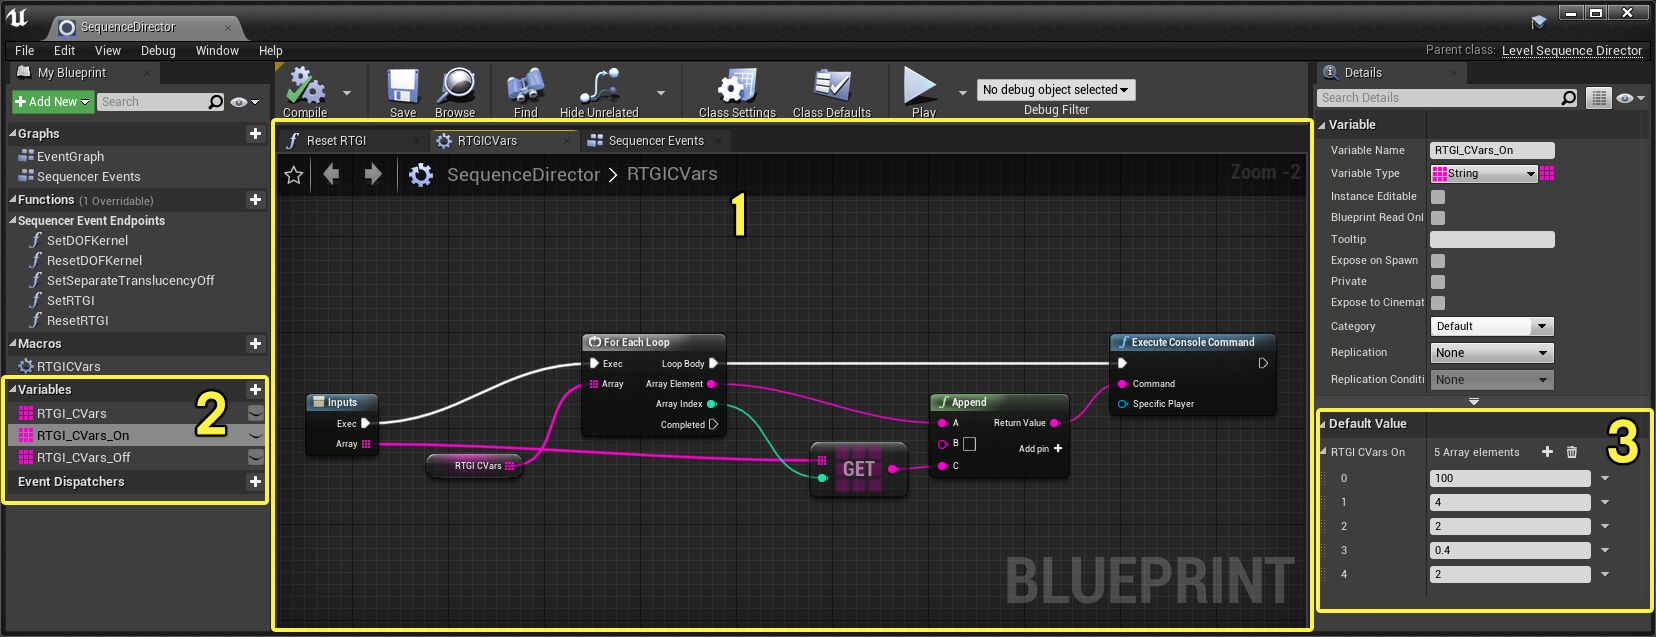Click array element 3 value field 0.4

tap(1510, 550)
